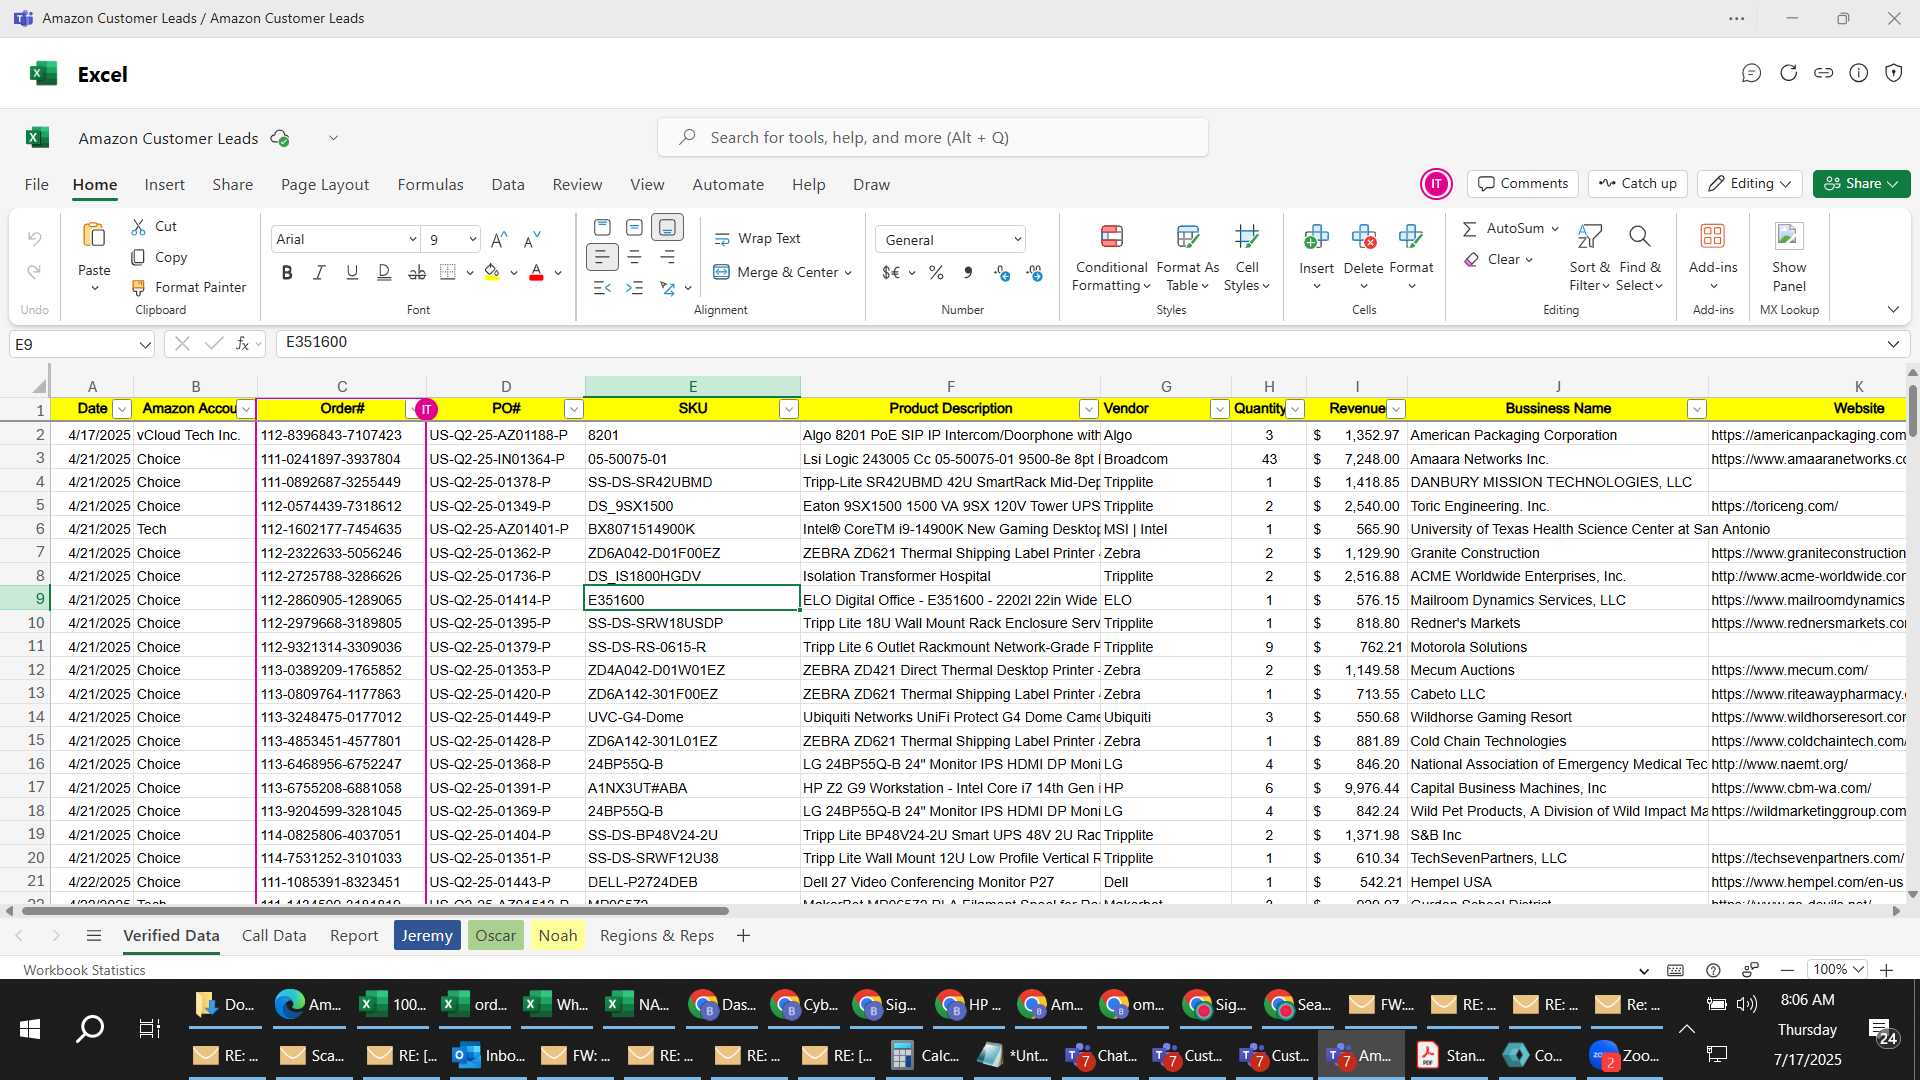This screenshot has height=1080, width=1920.
Task: Open the General number format dropdown
Action: pyautogui.click(x=1017, y=239)
